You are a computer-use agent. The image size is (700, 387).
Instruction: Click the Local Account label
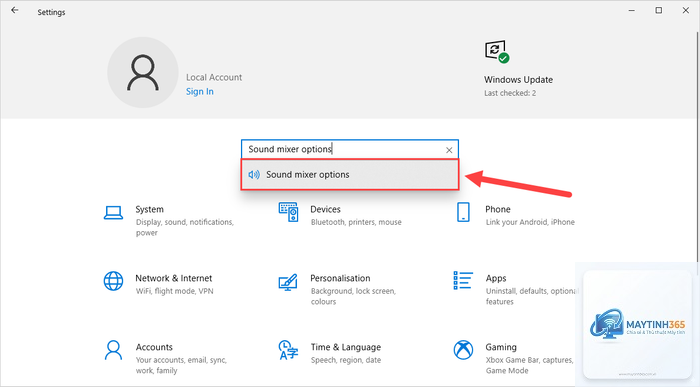[x=214, y=77]
